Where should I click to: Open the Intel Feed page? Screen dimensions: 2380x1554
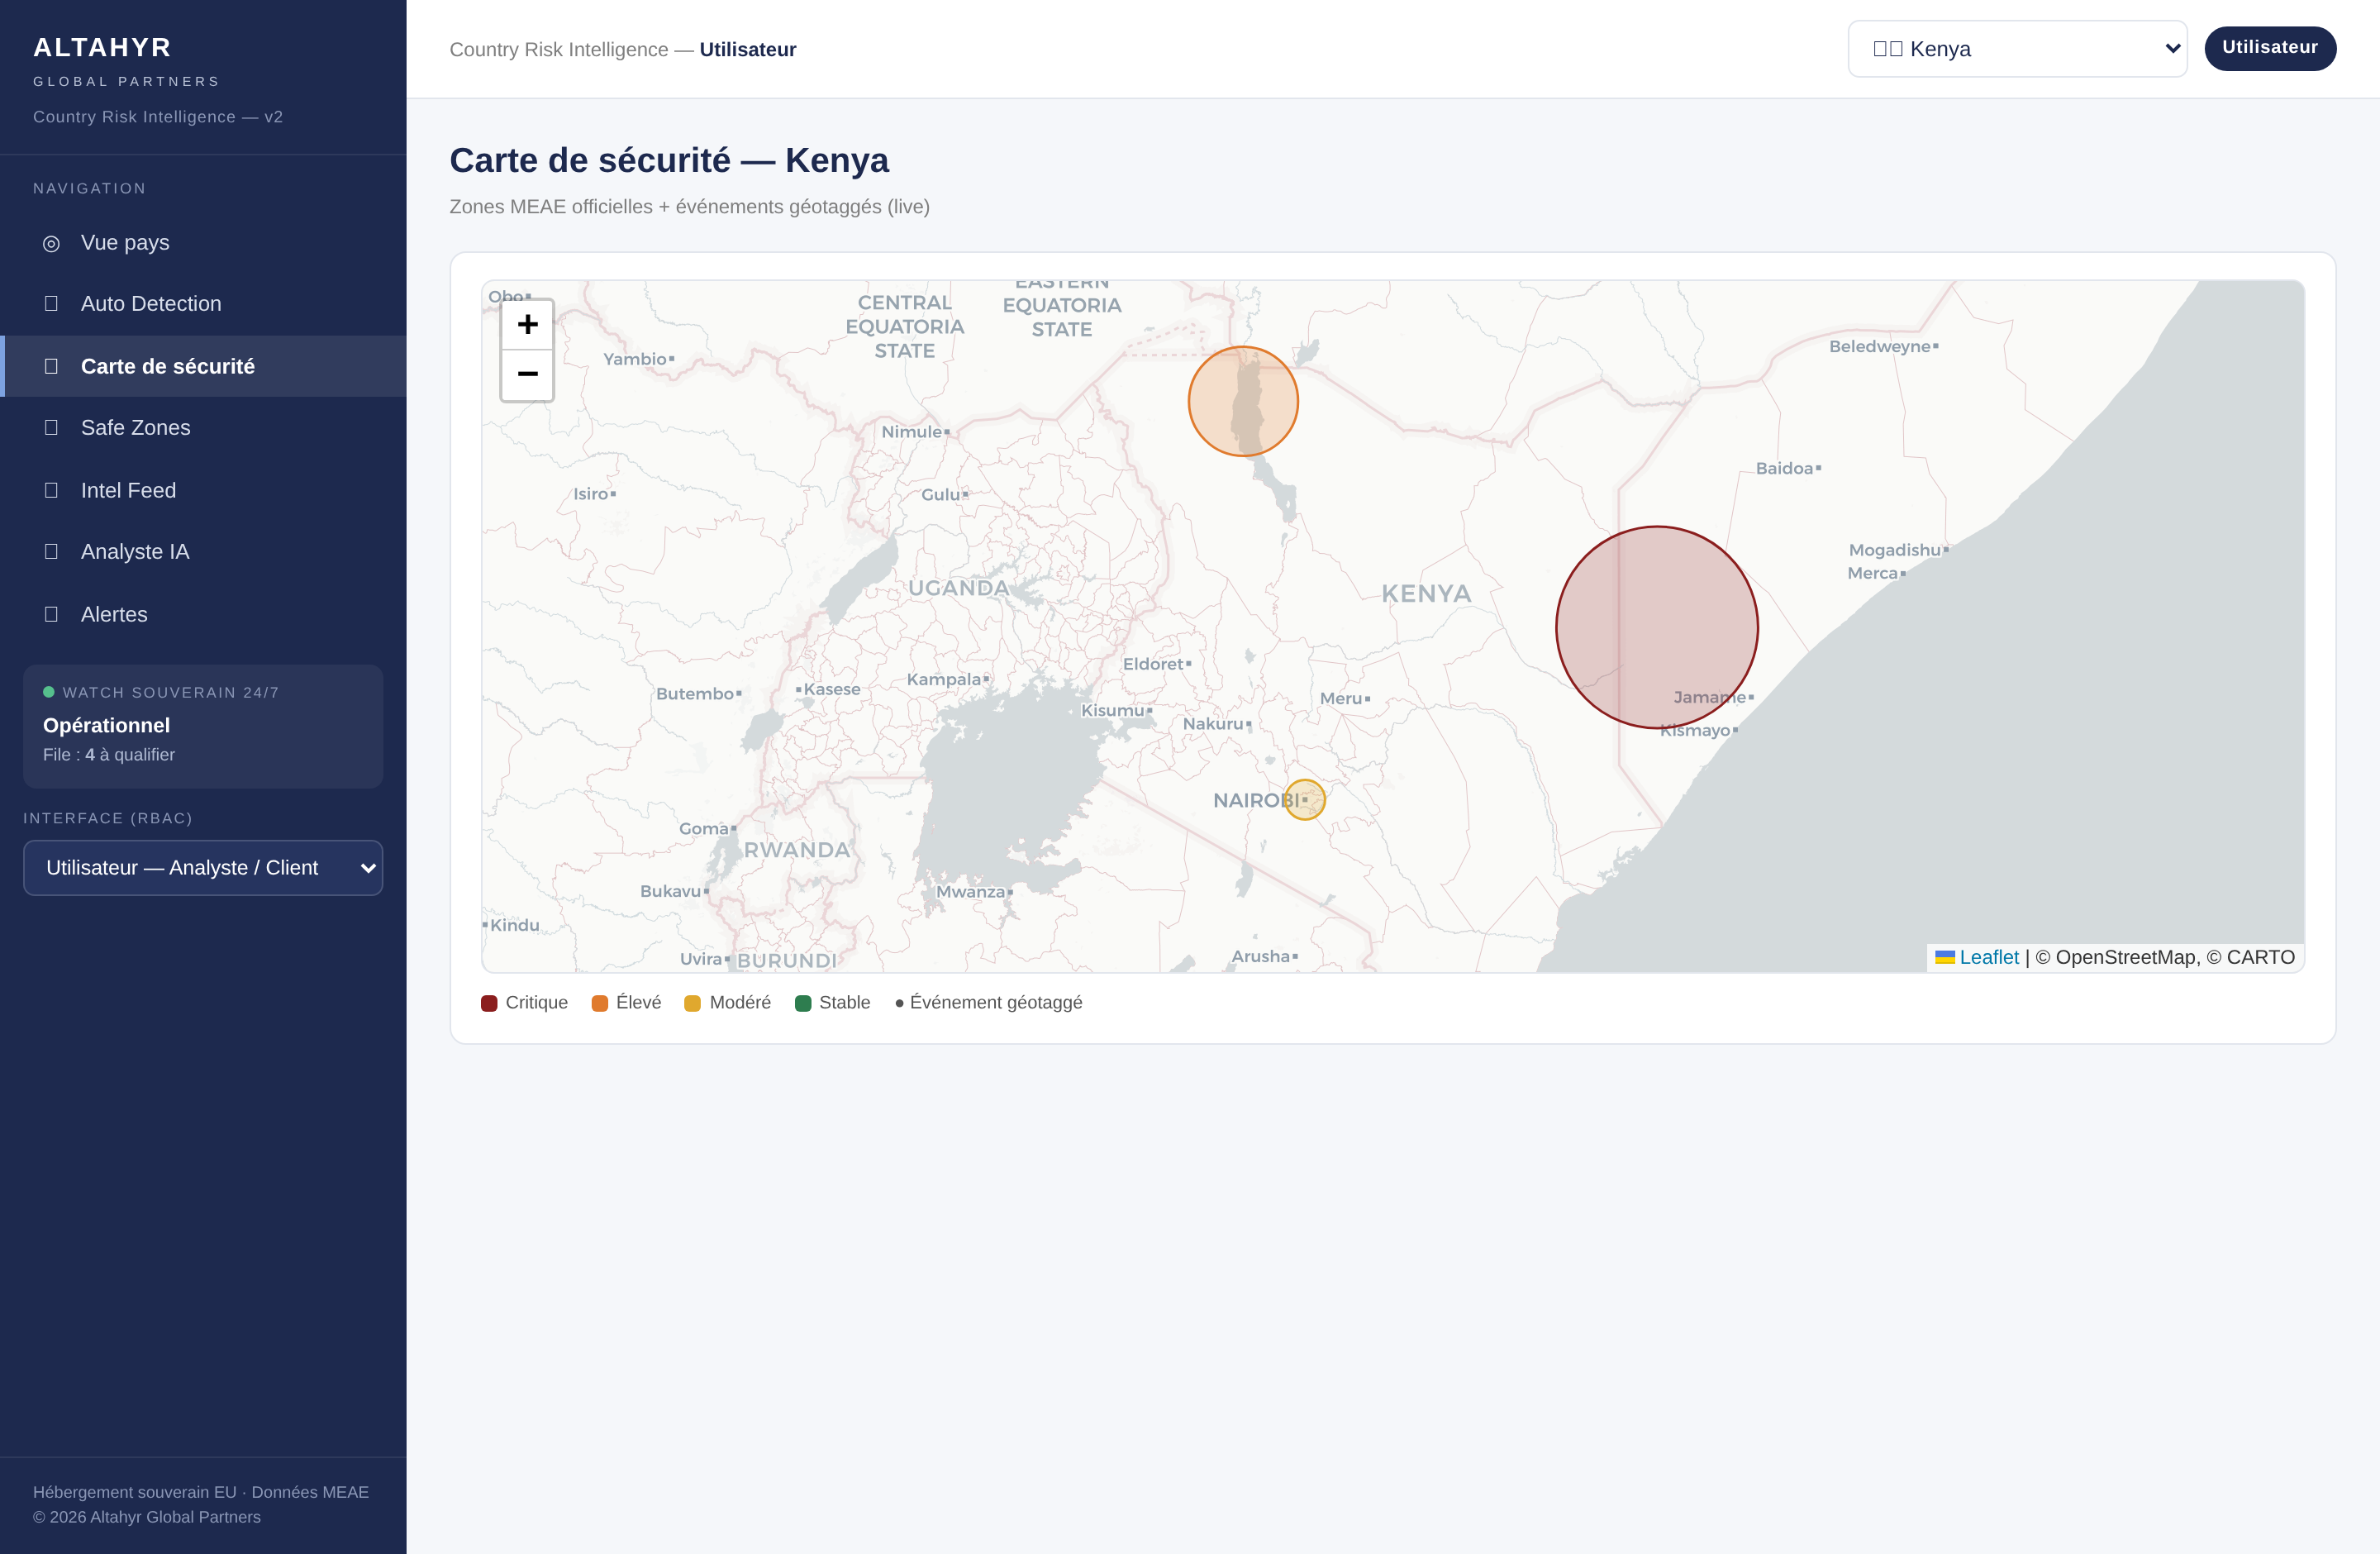[203, 490]
